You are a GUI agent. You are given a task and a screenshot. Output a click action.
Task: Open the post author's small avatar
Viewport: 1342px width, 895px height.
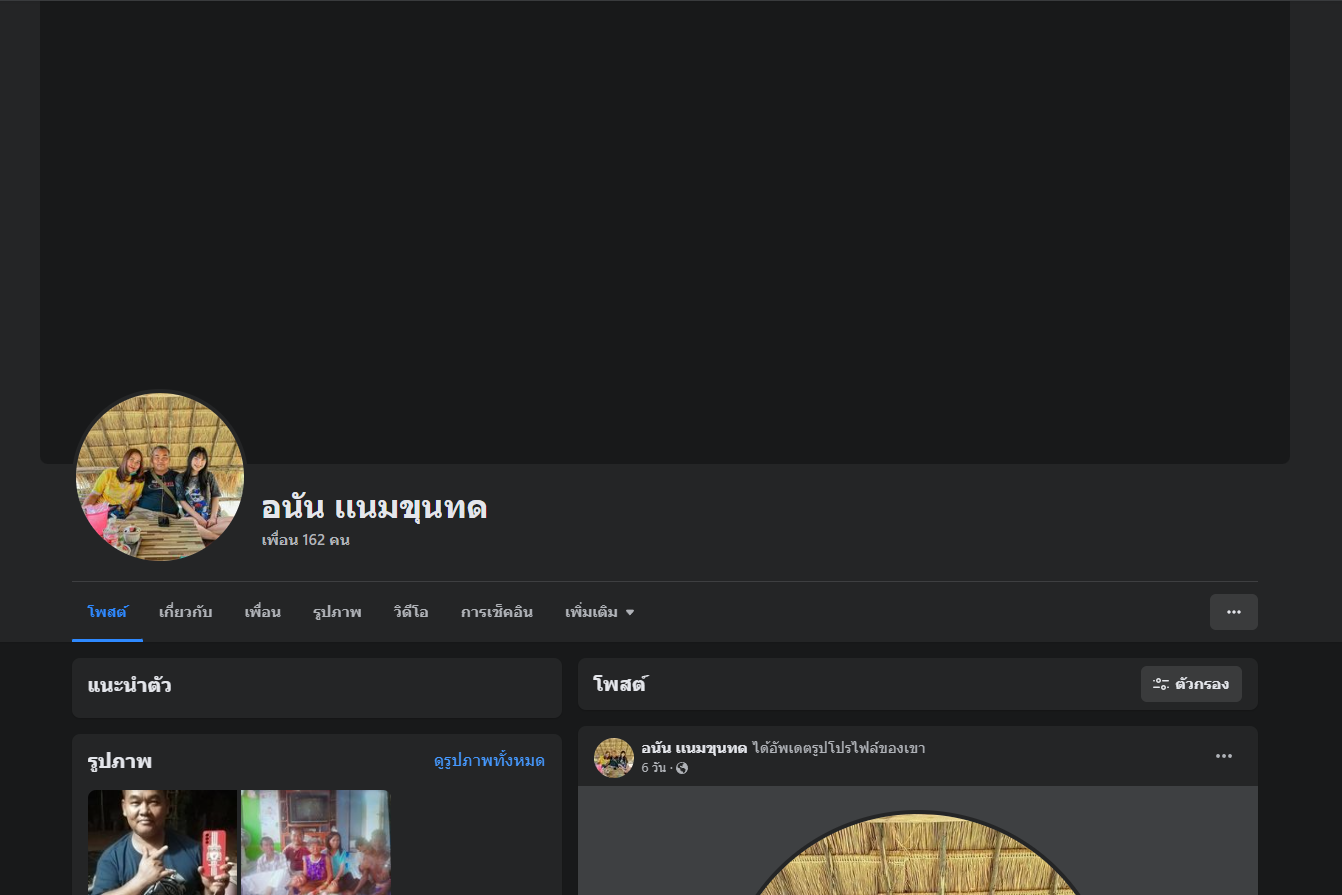tap(614, 758)
